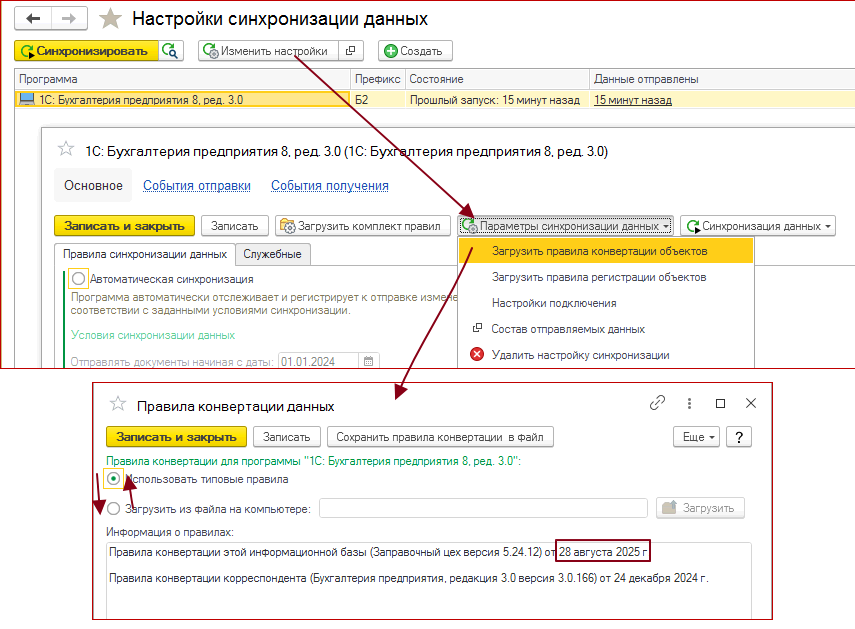855x629 pixels.
Task: Click in Информация о правилах text area
Action: pos(429,580)
